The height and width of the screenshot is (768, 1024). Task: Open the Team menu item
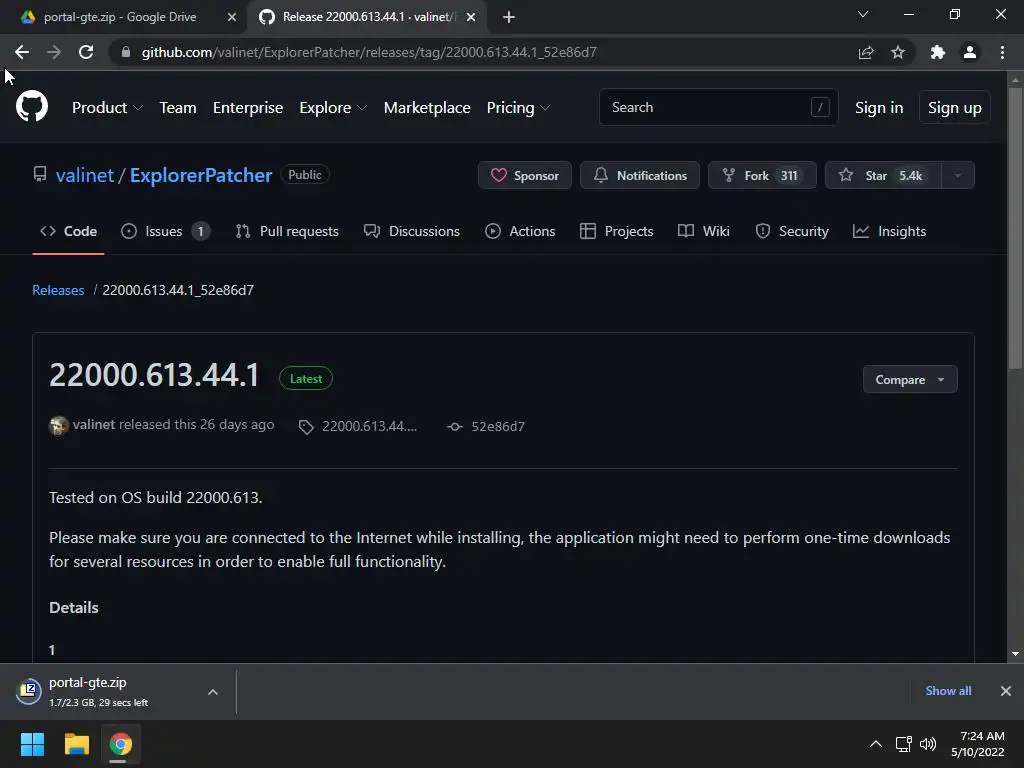(x=178, y=108)
